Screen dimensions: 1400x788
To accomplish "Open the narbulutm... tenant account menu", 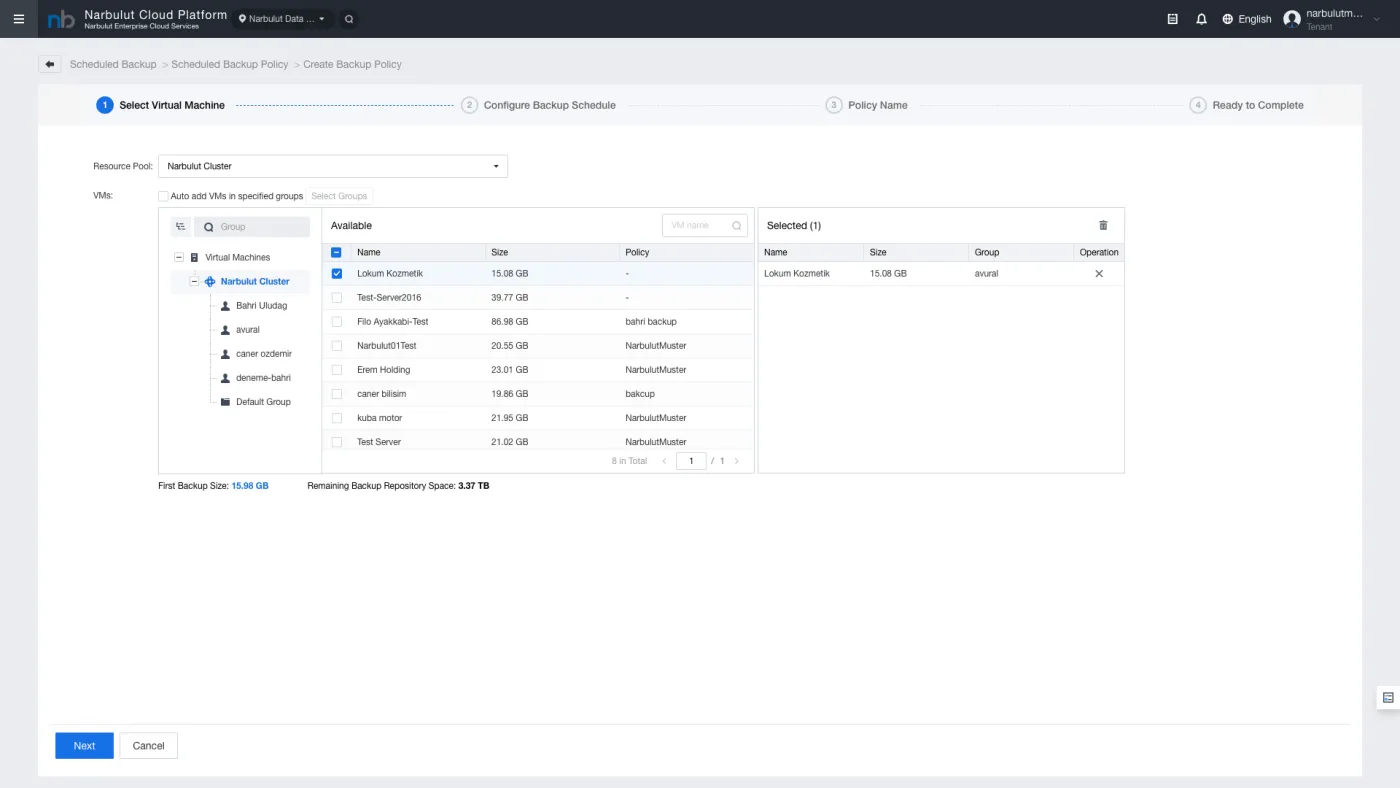I will pos(1334,19).
